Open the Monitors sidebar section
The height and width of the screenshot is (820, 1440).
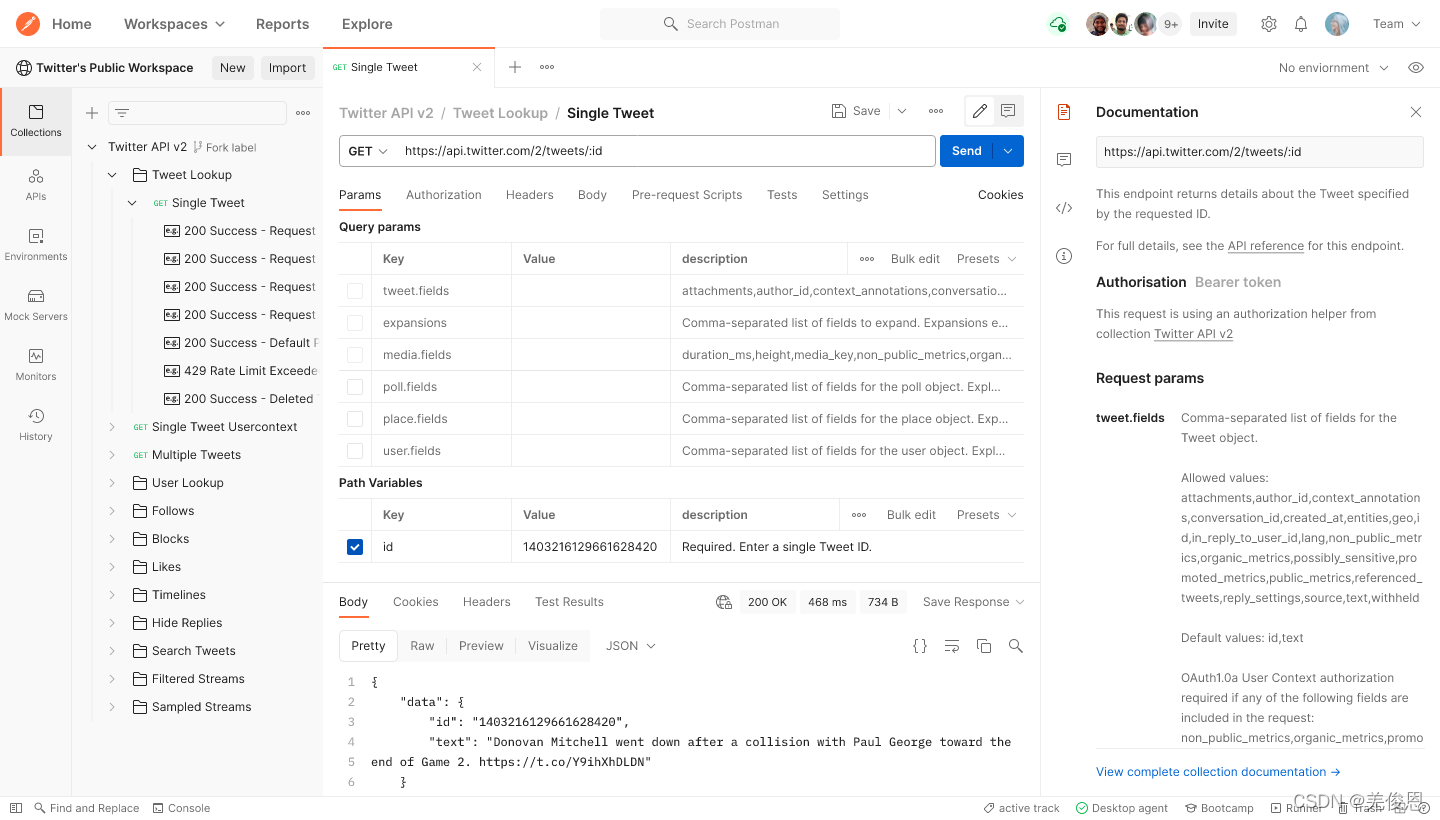click(x=36, y=365)
